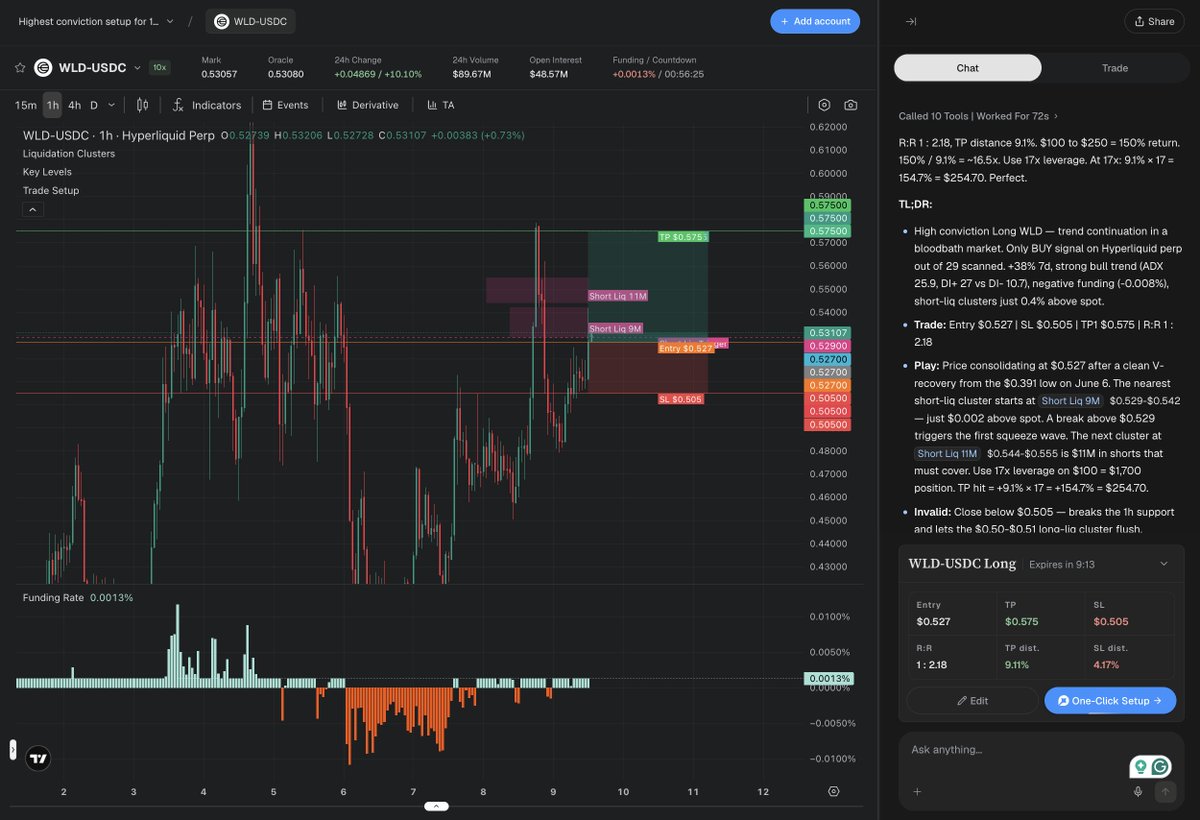Click the Oracle price value 0.53080
Image resolution: width=1200 pixels, height=820 pixels.
[x=286, y=74]
